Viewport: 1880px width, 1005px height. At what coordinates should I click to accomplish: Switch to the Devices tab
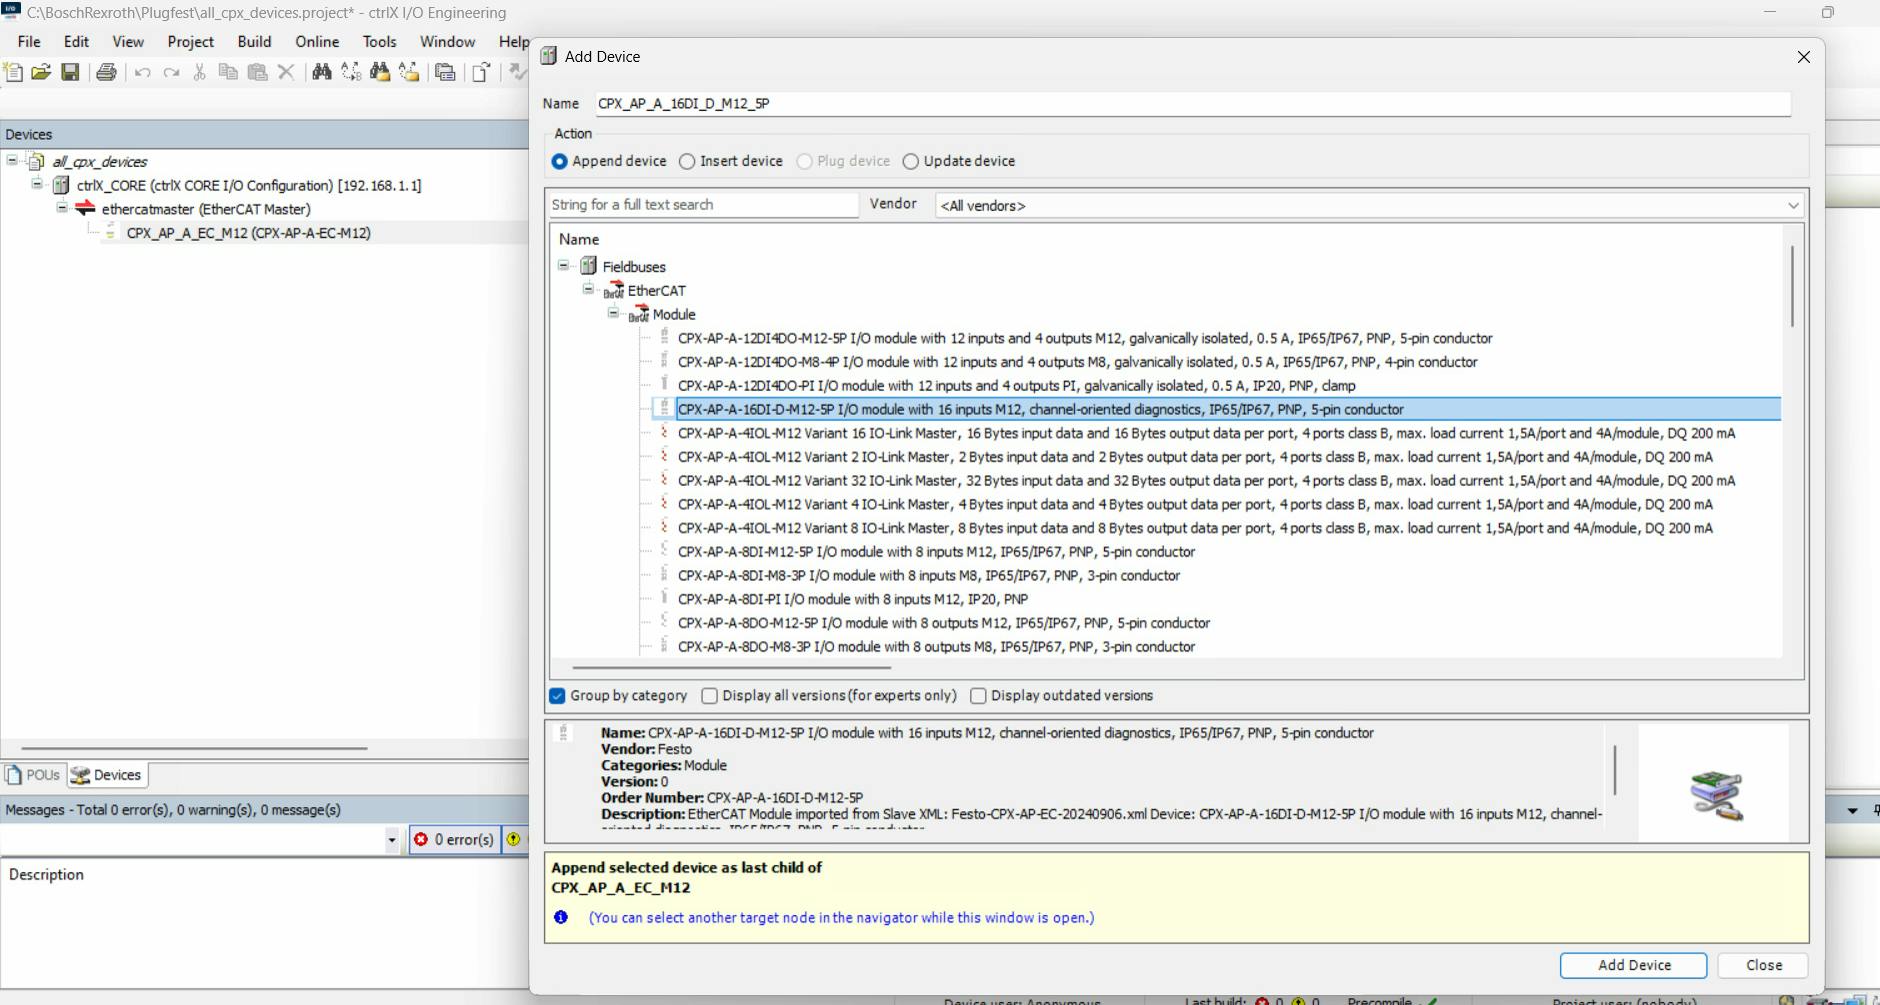coord(106,775)
